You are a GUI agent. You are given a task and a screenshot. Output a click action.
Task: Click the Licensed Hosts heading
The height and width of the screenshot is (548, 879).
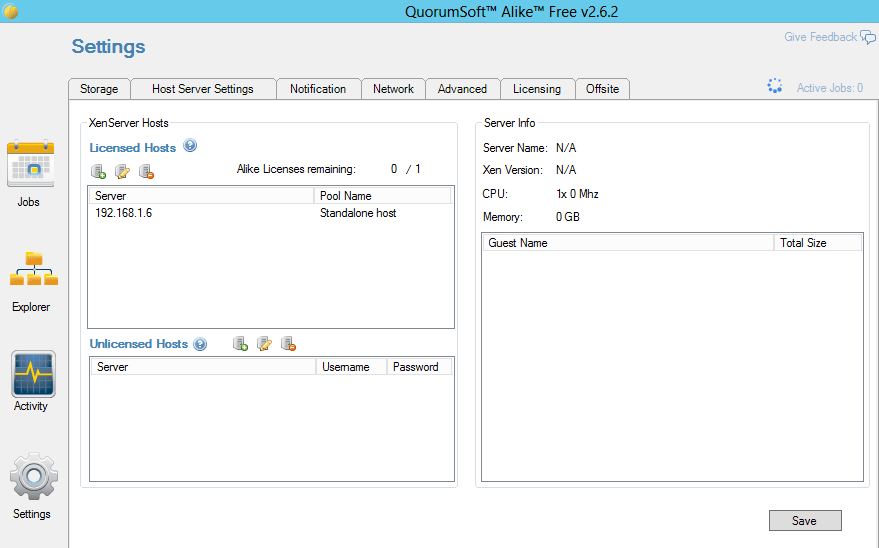point(133,148)
